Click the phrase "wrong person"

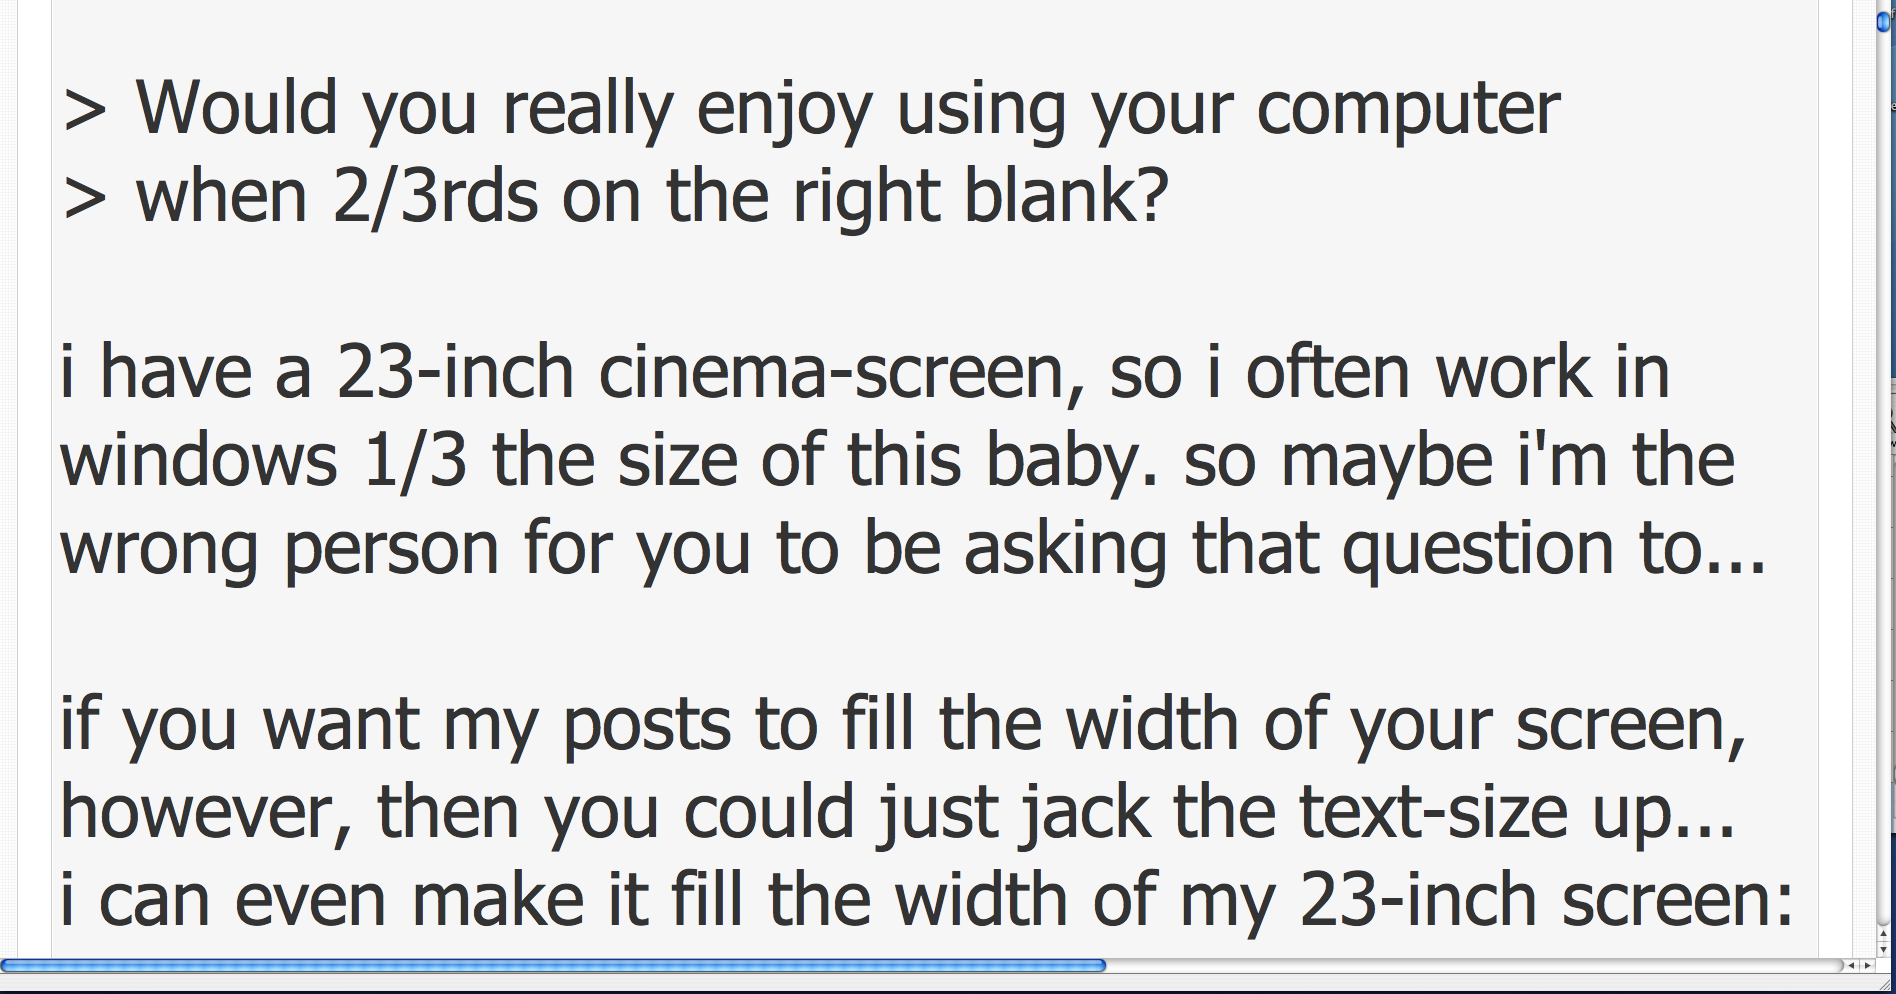278,549
